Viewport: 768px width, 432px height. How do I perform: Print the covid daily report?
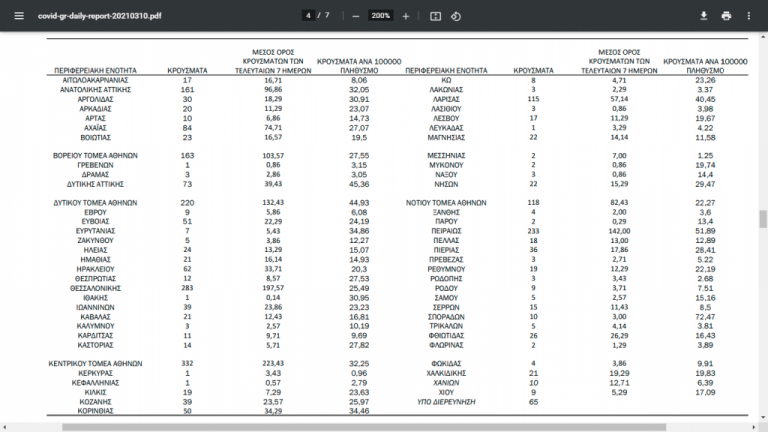coord(726,16)
